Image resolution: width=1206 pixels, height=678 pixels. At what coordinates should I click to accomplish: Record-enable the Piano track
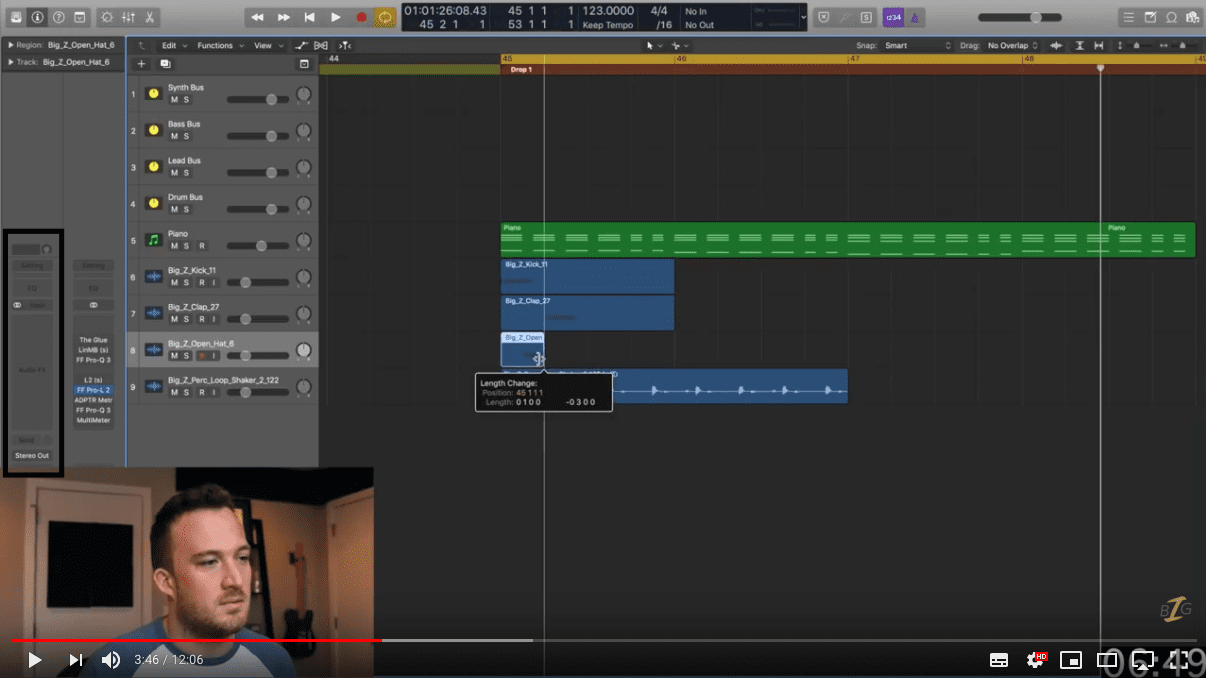pos(201,246)
